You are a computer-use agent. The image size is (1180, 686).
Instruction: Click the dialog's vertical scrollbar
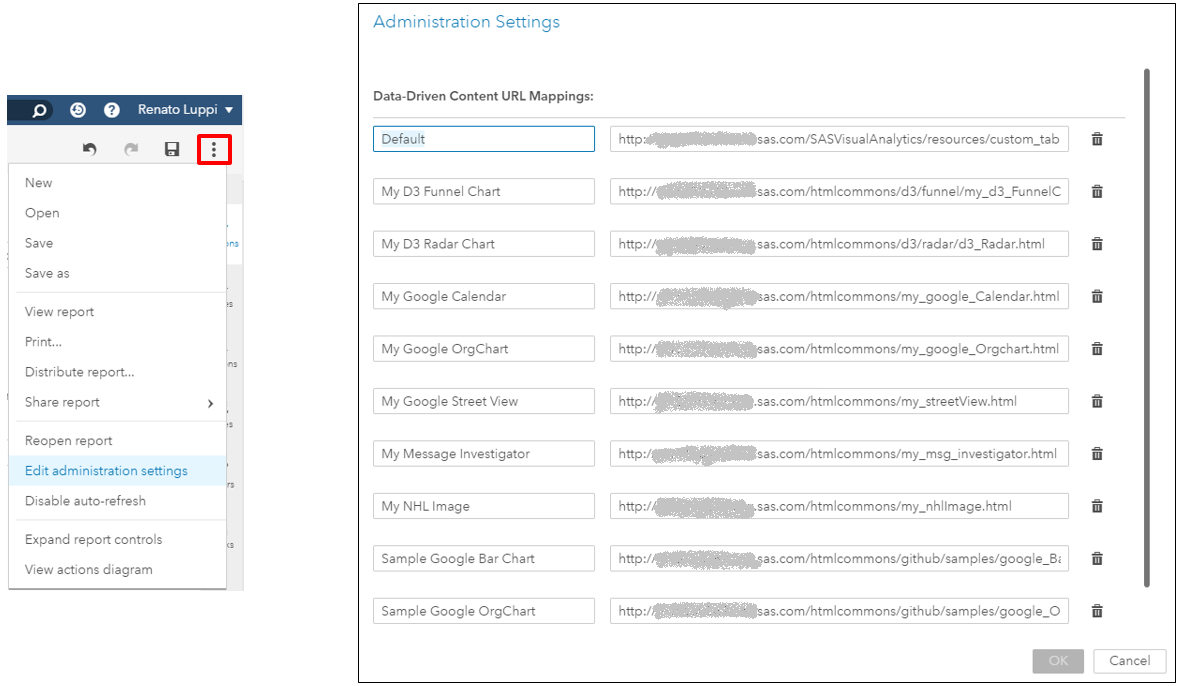1146,328
